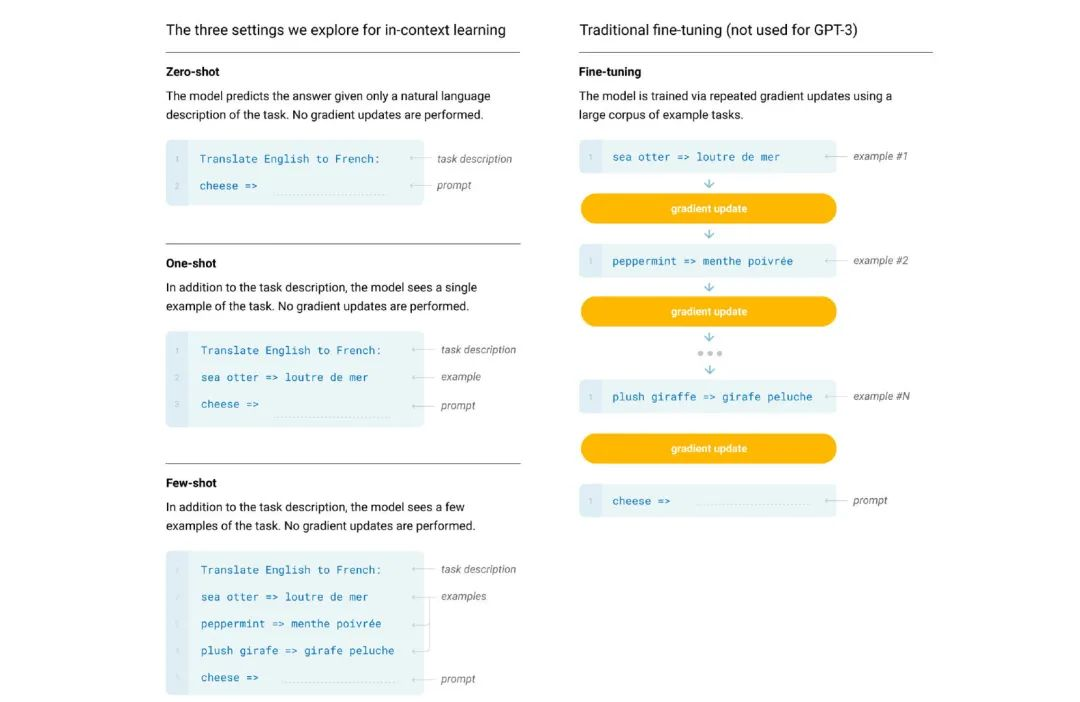Click the first yellow gradient update button
Viewport: 1080px width, 702px height.
708,208
